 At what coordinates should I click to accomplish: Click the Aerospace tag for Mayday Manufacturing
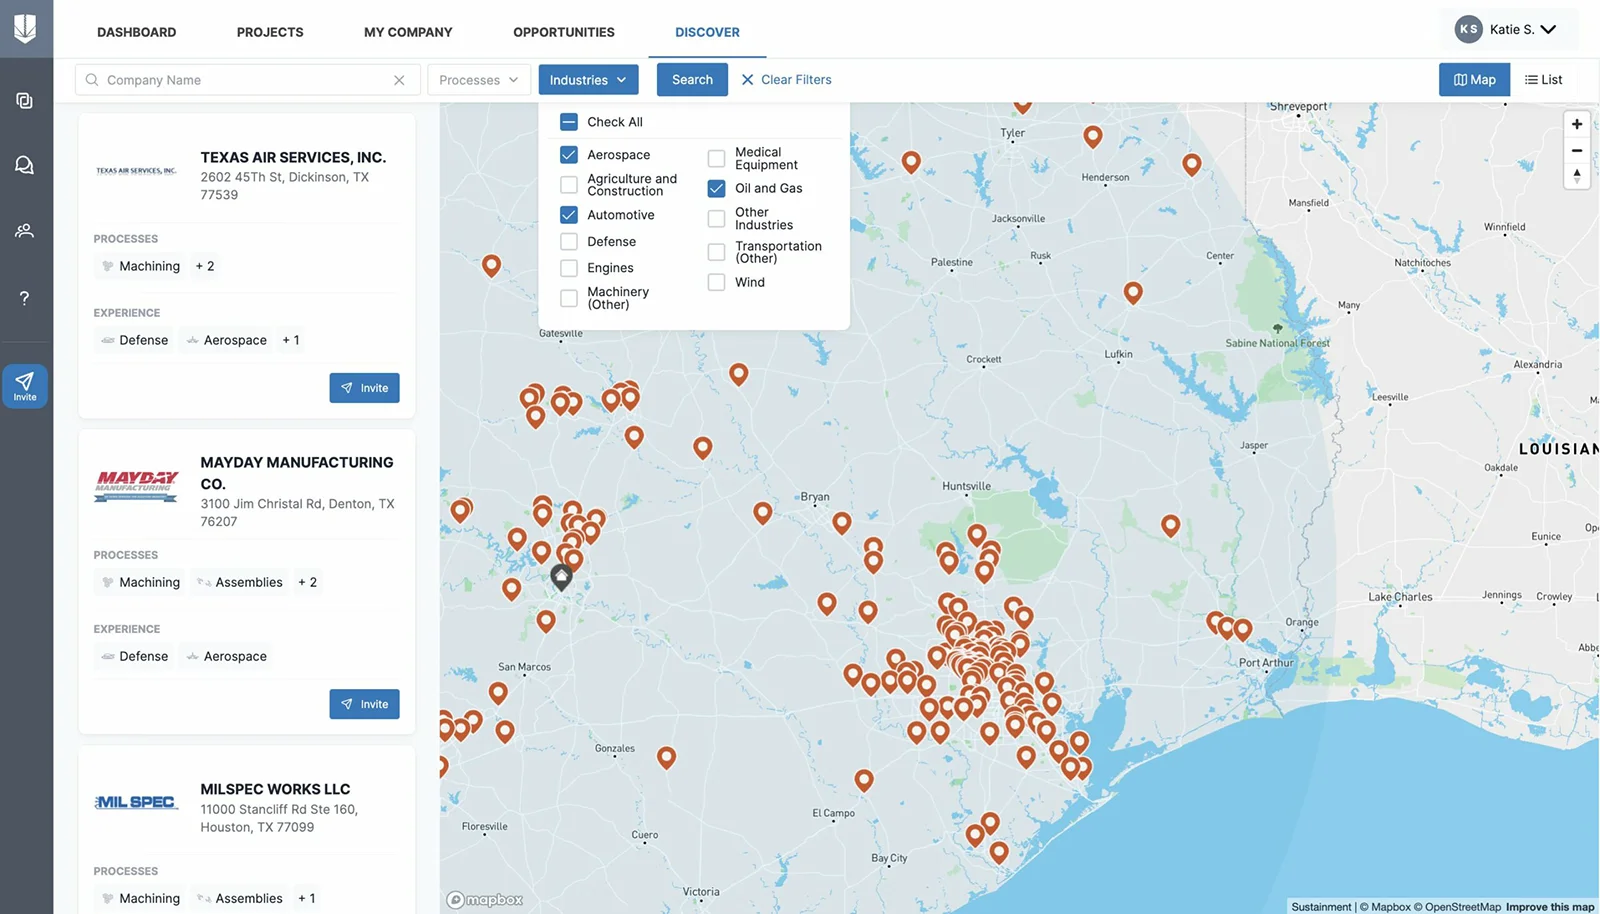pos(226,656)
